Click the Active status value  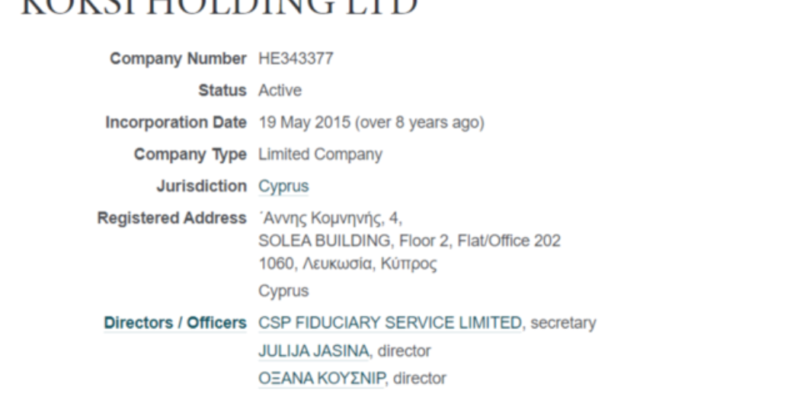279,91
